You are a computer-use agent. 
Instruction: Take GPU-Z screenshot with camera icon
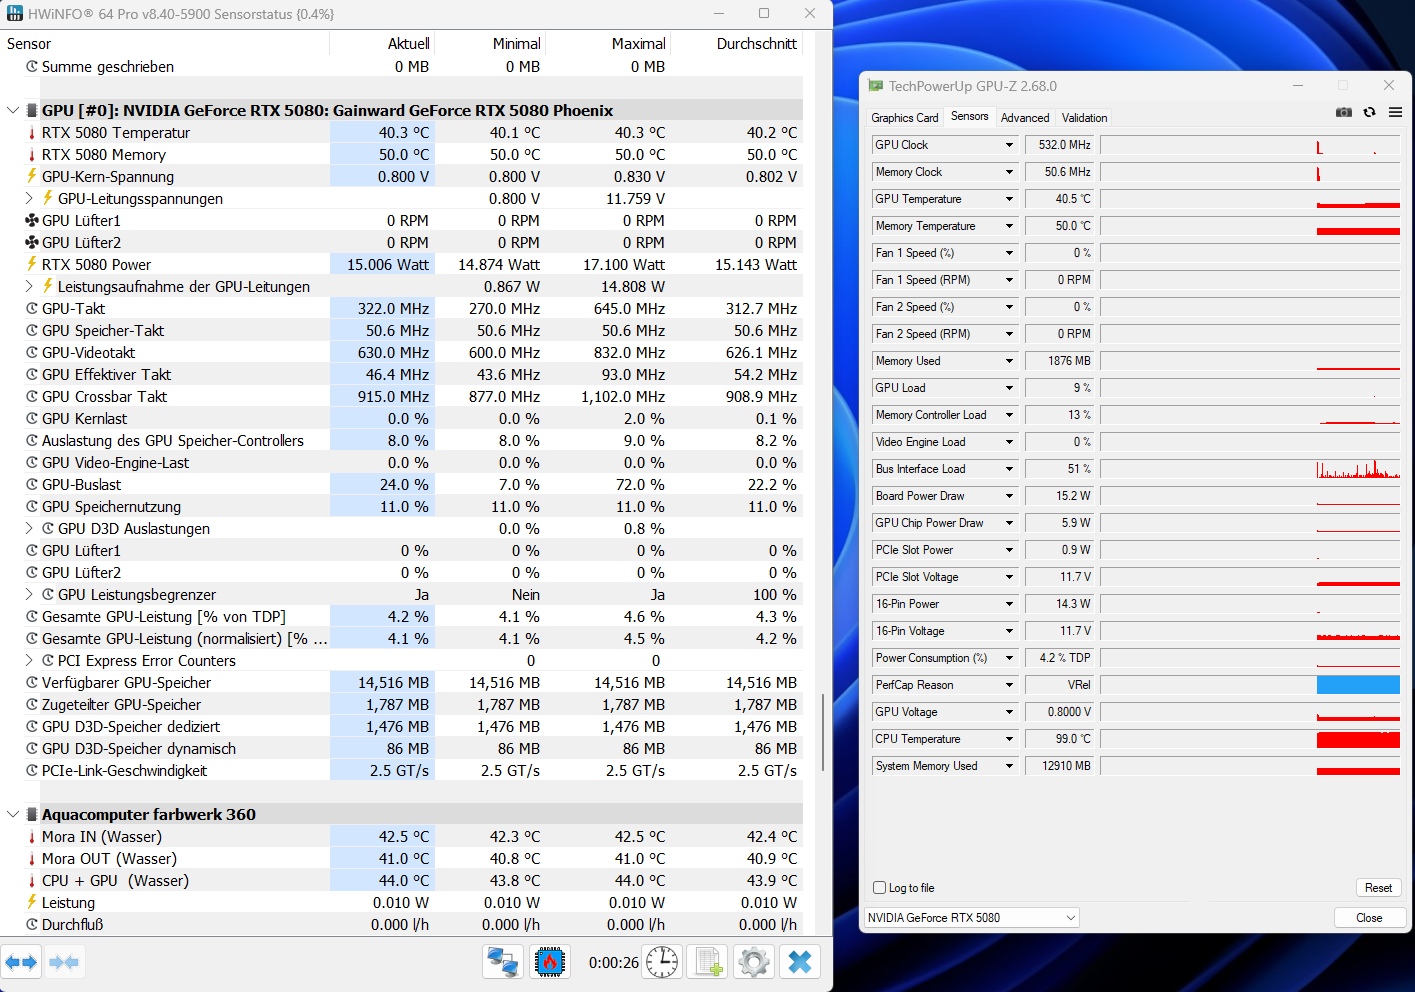pos(1344,112)
